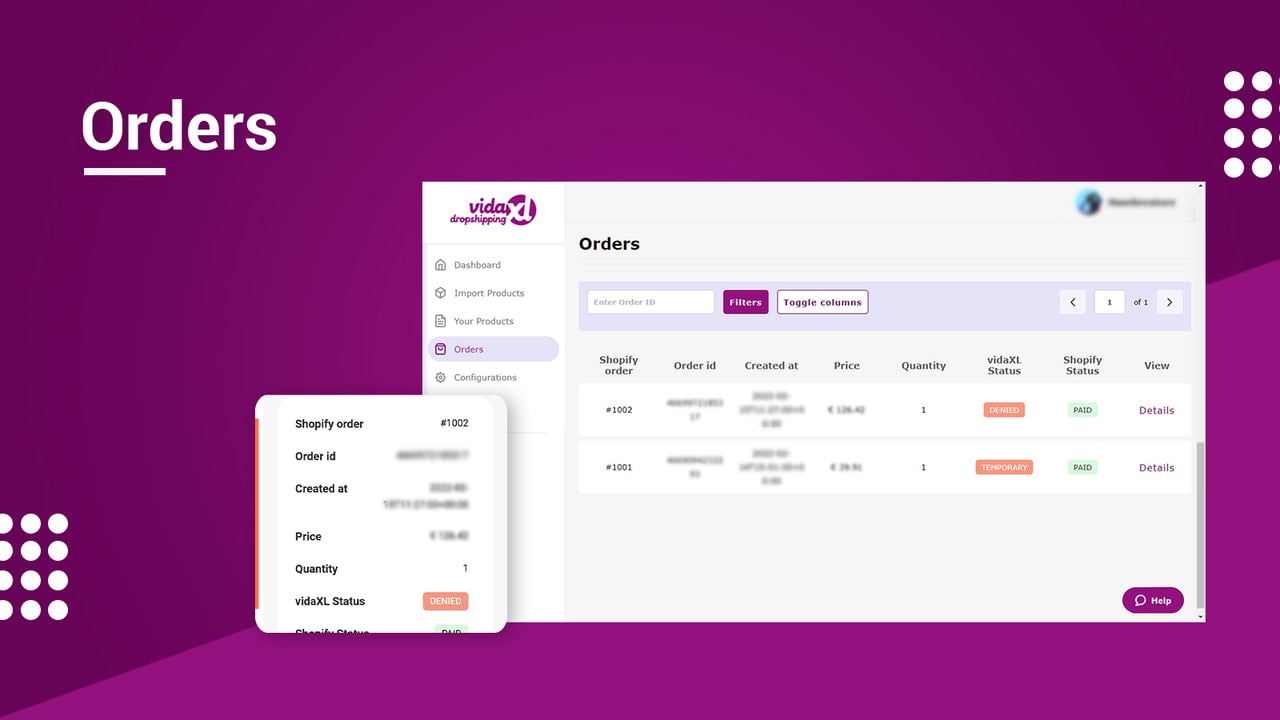Click the Shopify Status column header

(1082, 365)
